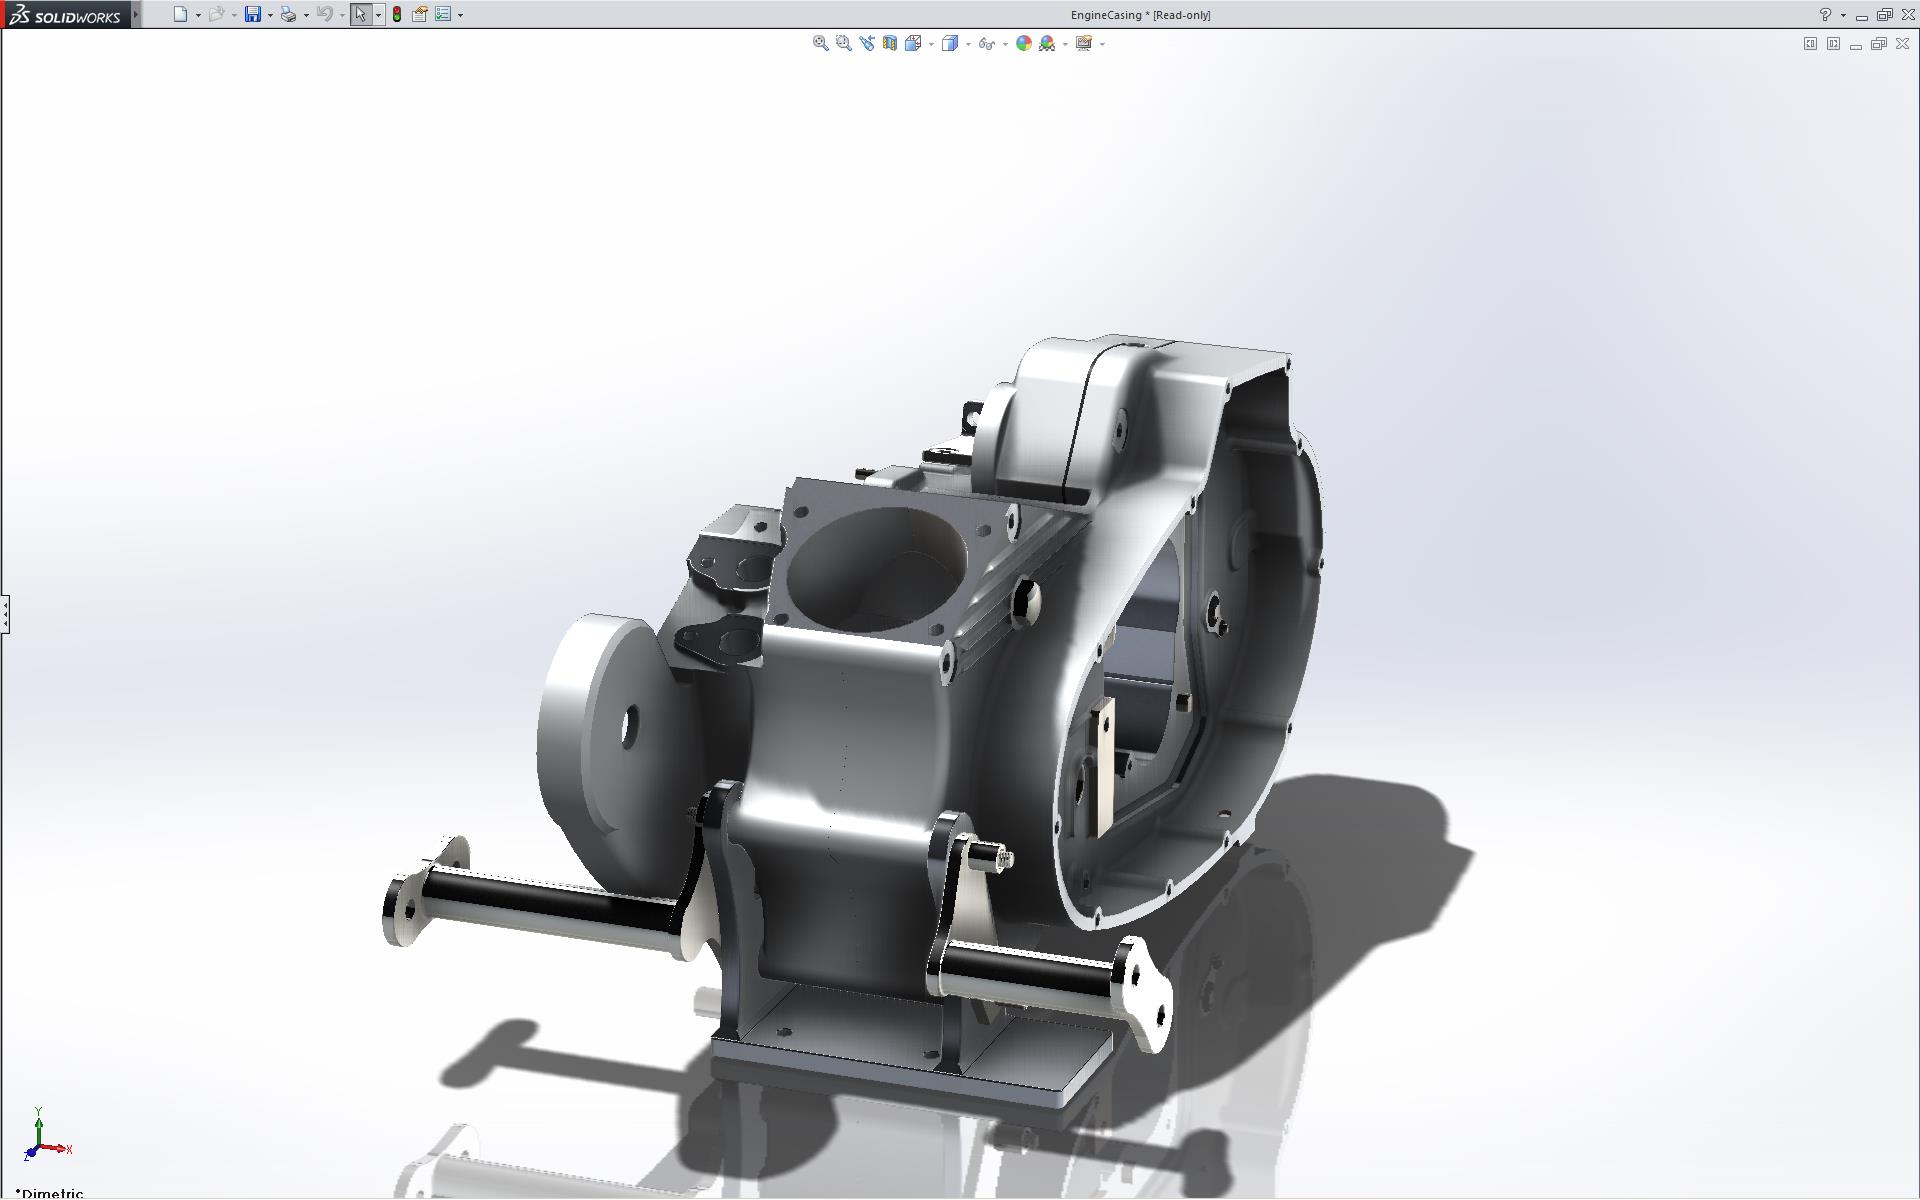Toggle the Select arrow tool
Screen dimensions: 1920x1200
pyautogui.click(x=360, y=15)
